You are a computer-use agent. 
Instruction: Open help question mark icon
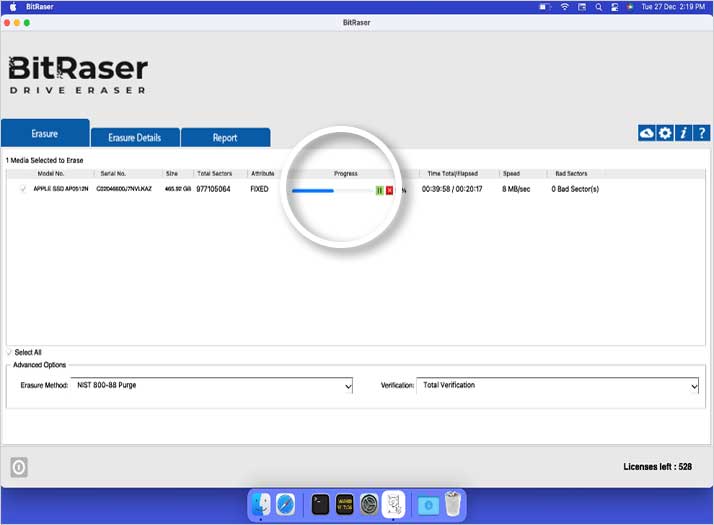coord(701,133)
